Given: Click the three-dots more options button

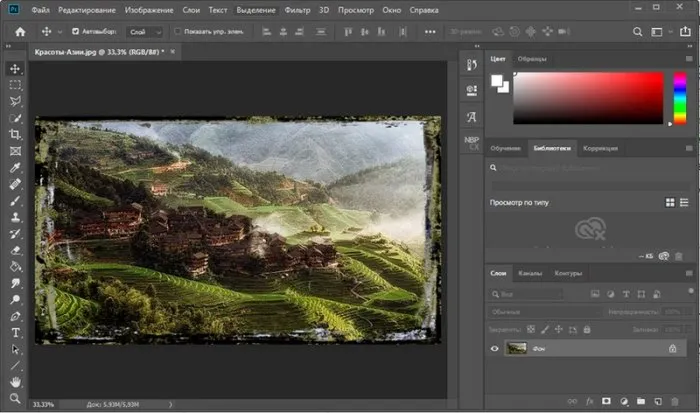Looking at the screenshot, I should 430,32.
